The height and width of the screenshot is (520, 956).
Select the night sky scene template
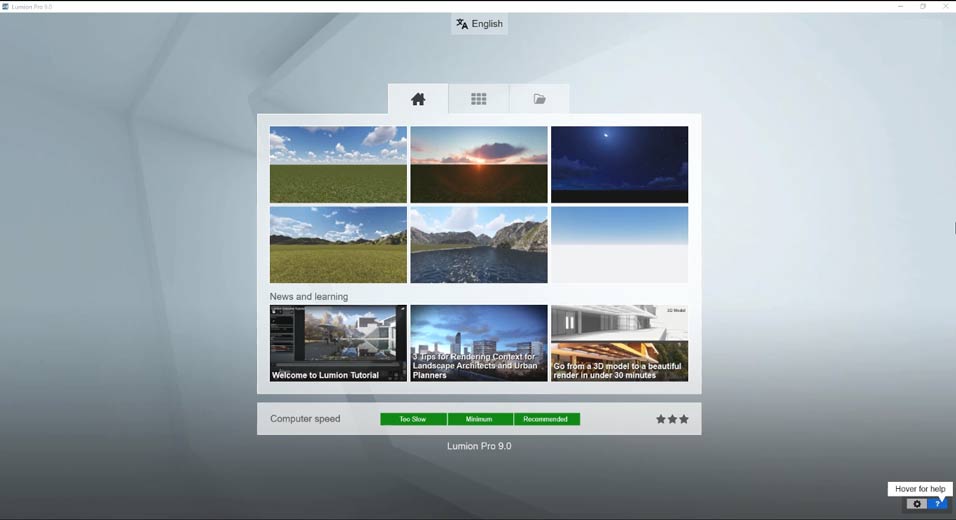(x=619, y=164)
